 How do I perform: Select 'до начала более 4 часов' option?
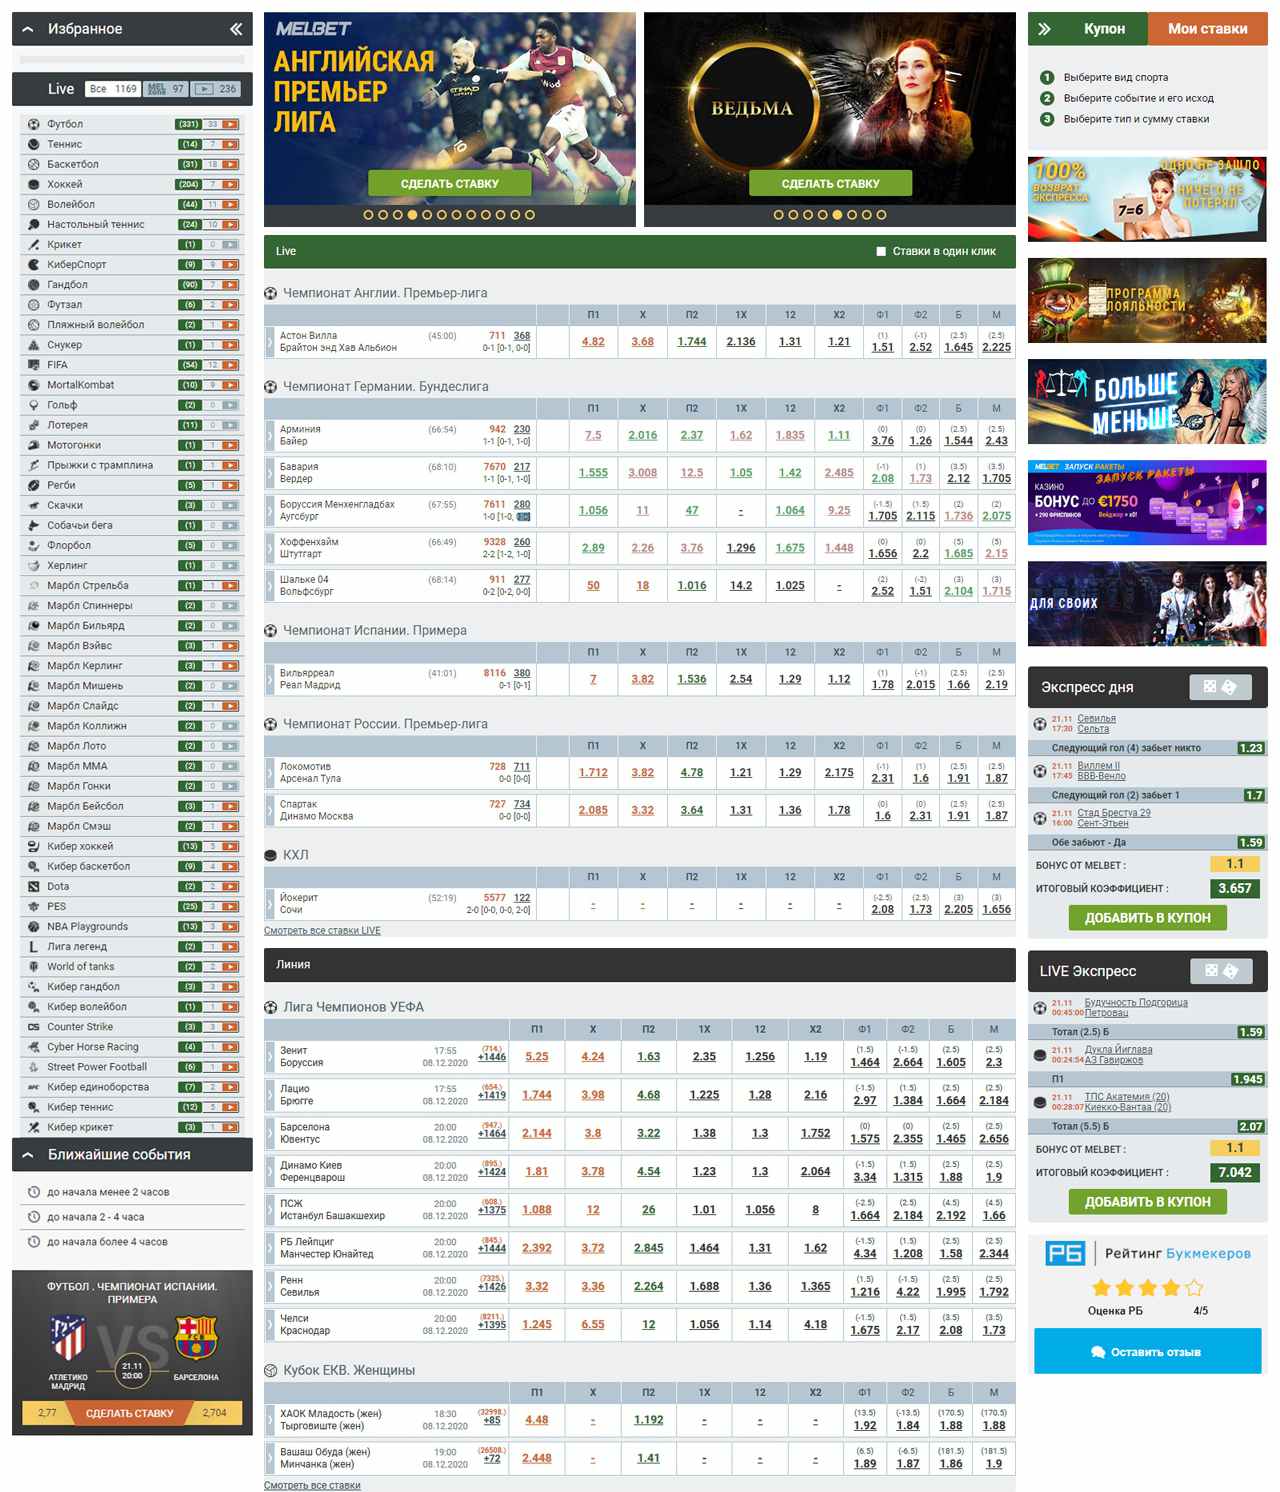coord(107,1242)
